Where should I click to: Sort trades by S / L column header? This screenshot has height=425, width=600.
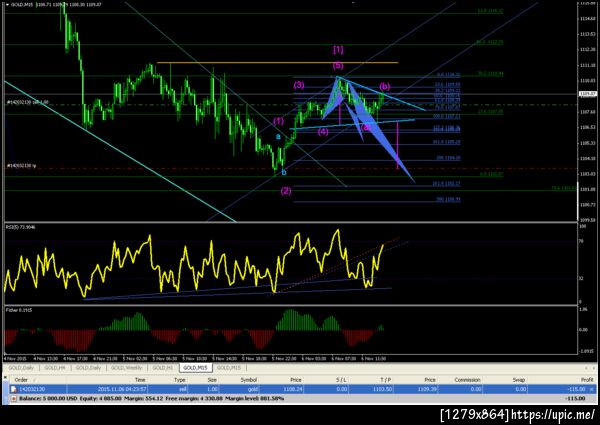click(341, 380)
